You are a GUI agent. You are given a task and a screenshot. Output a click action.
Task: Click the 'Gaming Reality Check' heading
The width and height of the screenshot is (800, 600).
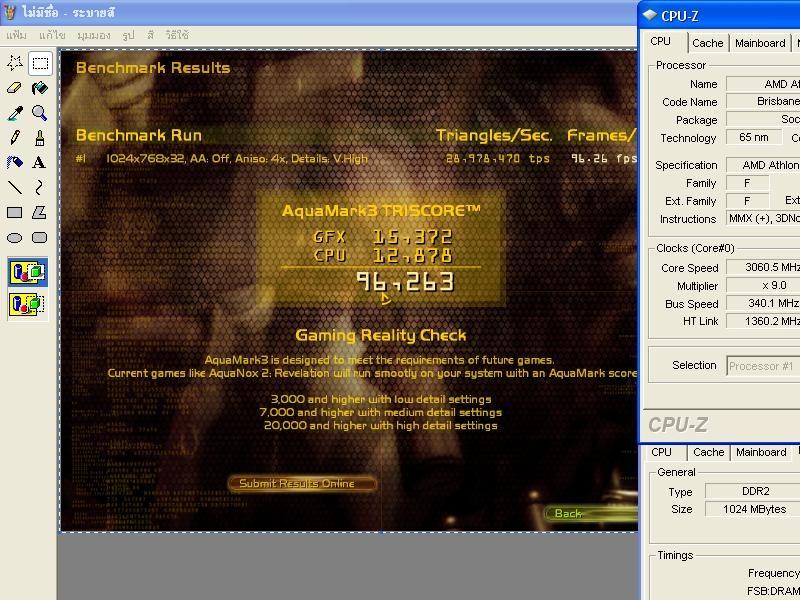(x=381, y=335)
